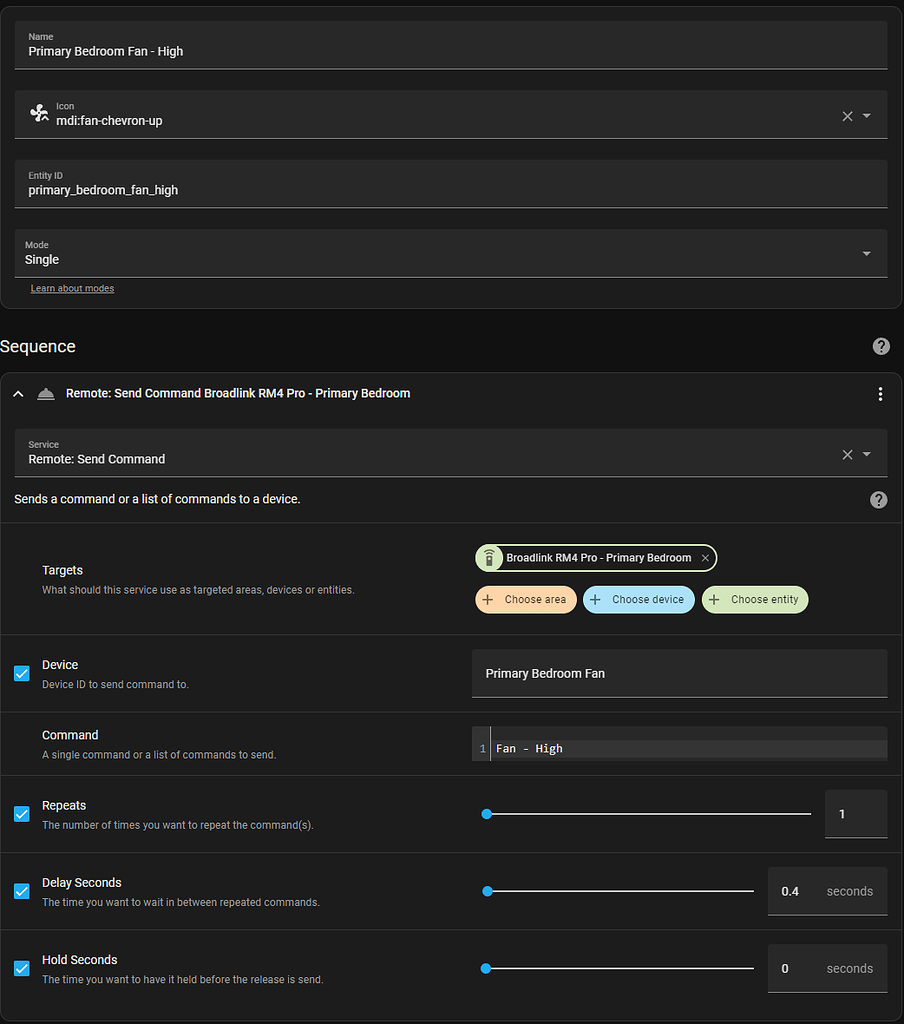Screen dimensions: 904x1024
Task: Open the action's three-dot overflow menu
Action: pos(880,394)
